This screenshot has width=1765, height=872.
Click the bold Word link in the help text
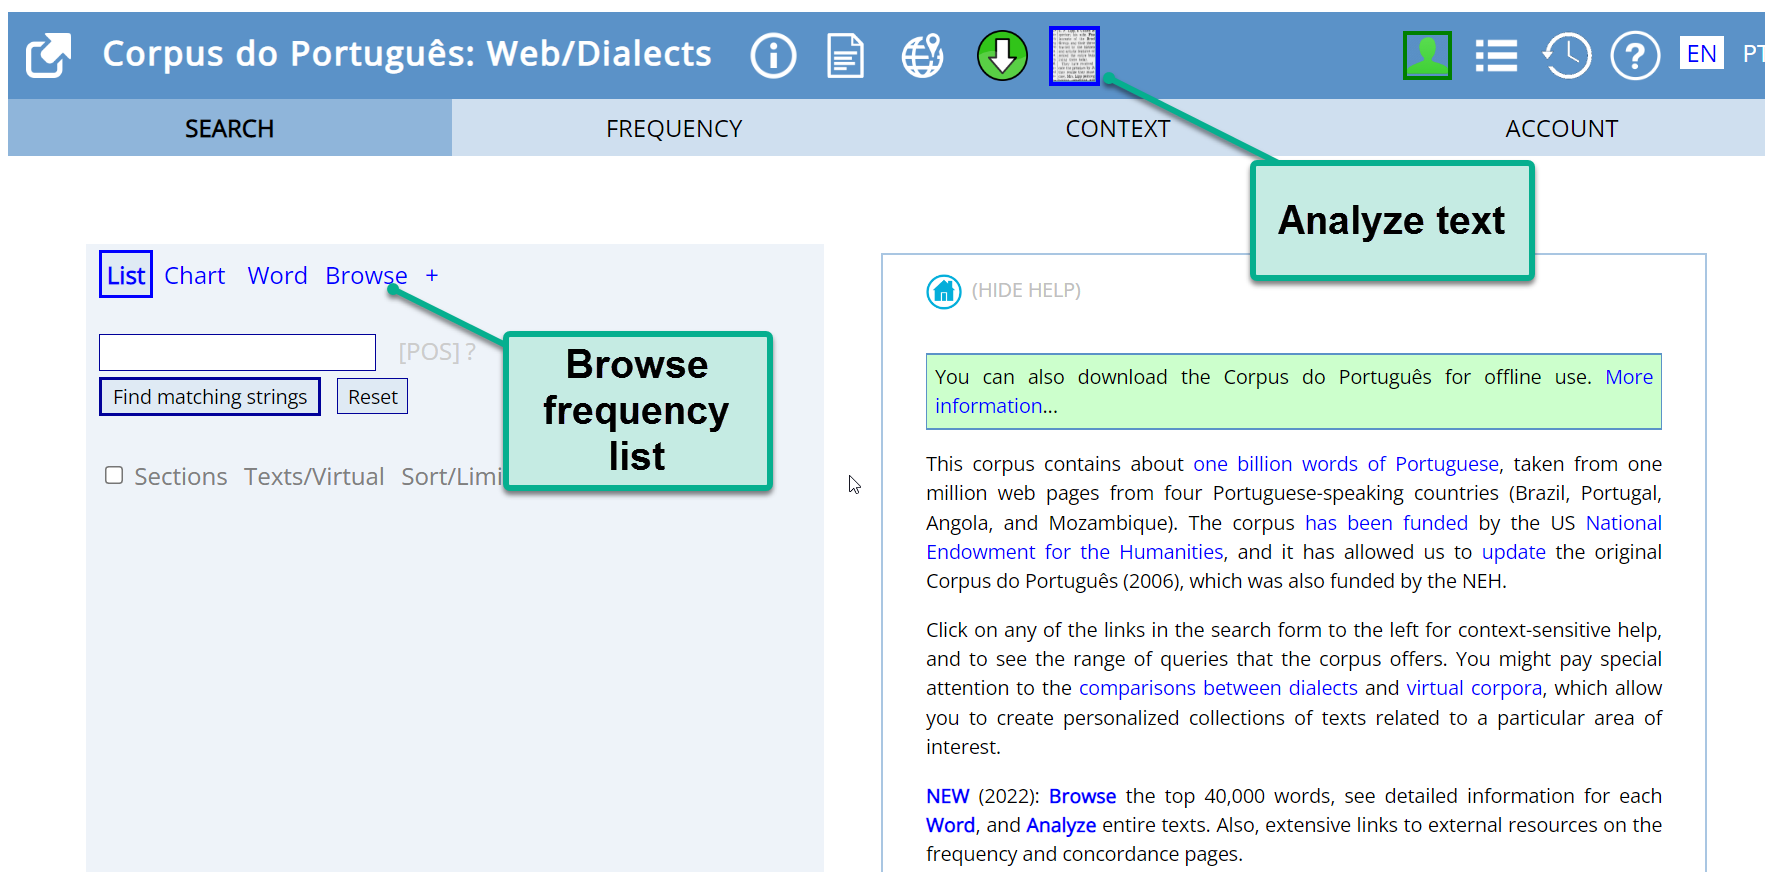tap(950, 825)
